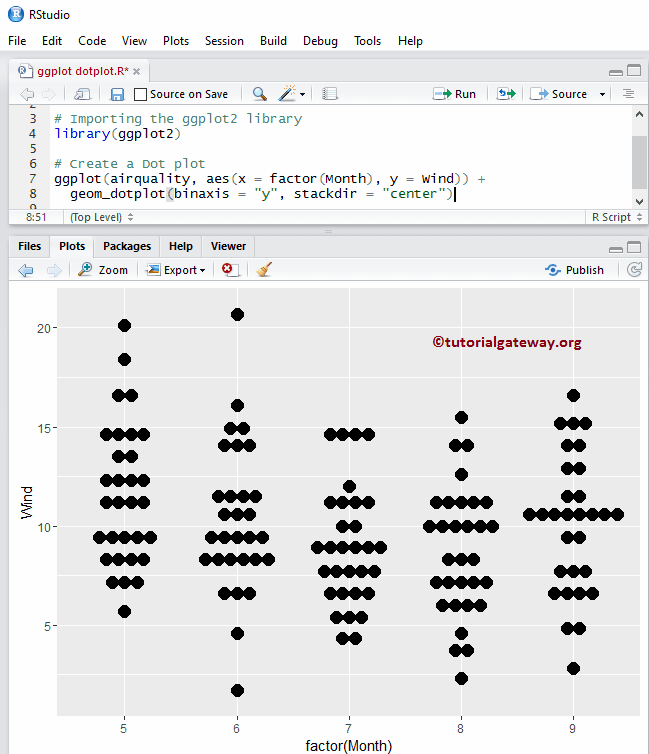
Task: Open the code tools magic wand menu
Action: coord(292,94)
